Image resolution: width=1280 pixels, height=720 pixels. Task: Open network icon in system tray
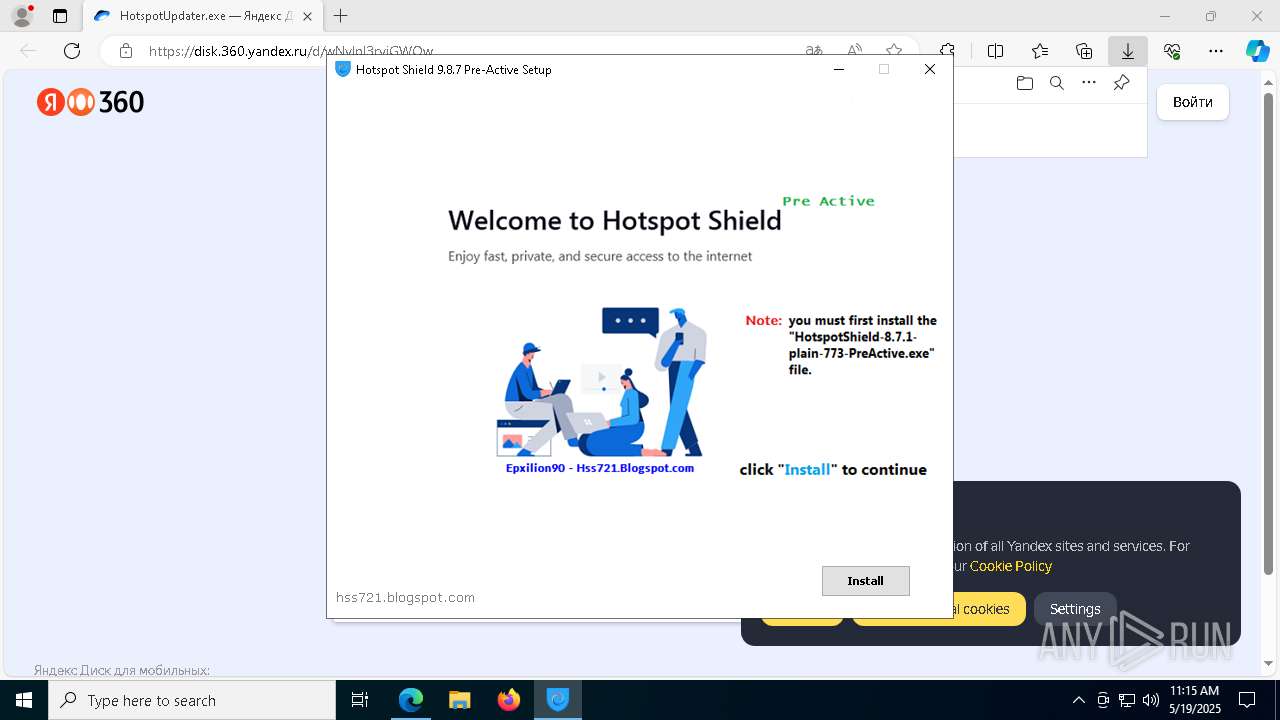click(x=1127, y=700)
